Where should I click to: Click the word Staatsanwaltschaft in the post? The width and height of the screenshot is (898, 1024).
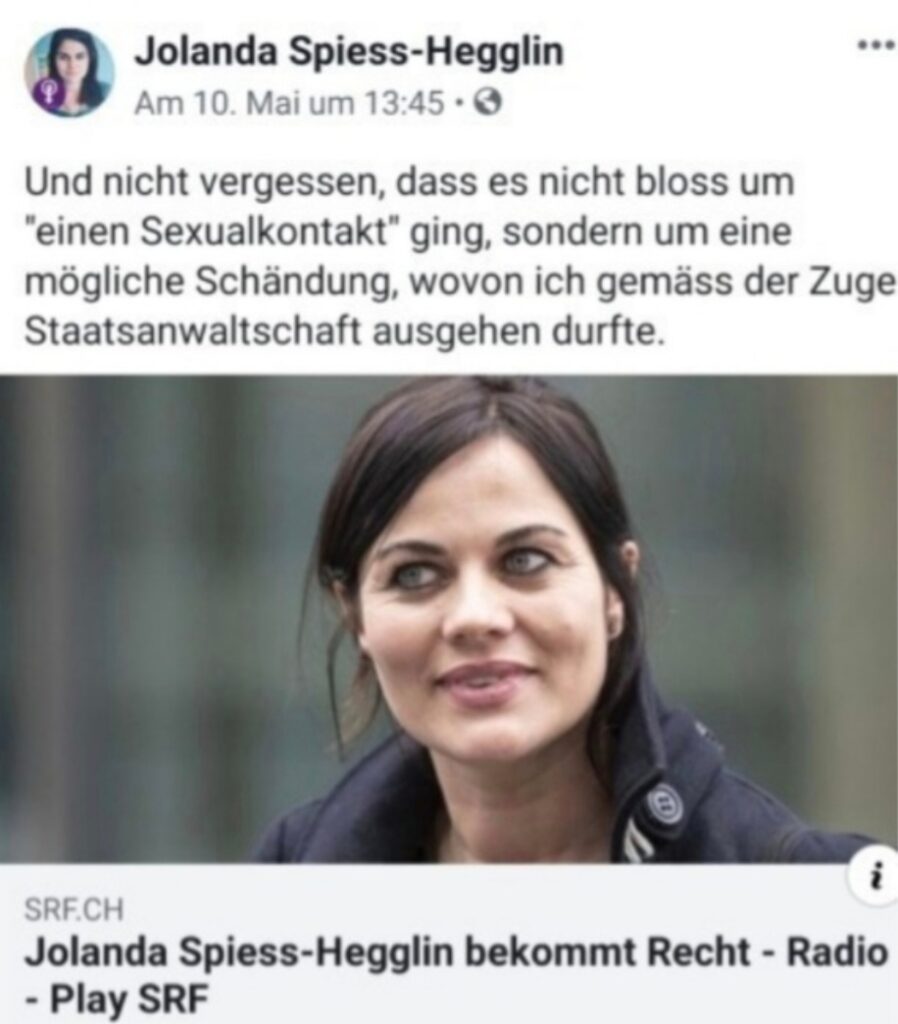193,331
